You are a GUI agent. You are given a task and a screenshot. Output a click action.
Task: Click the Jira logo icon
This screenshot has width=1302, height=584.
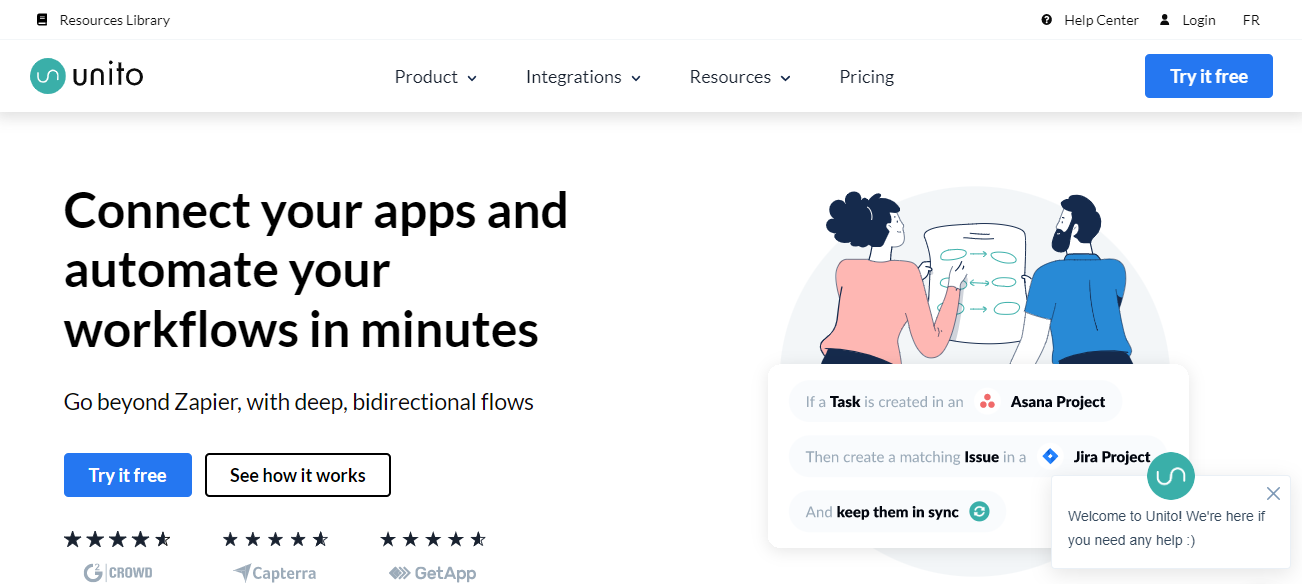click(1050, 457)
